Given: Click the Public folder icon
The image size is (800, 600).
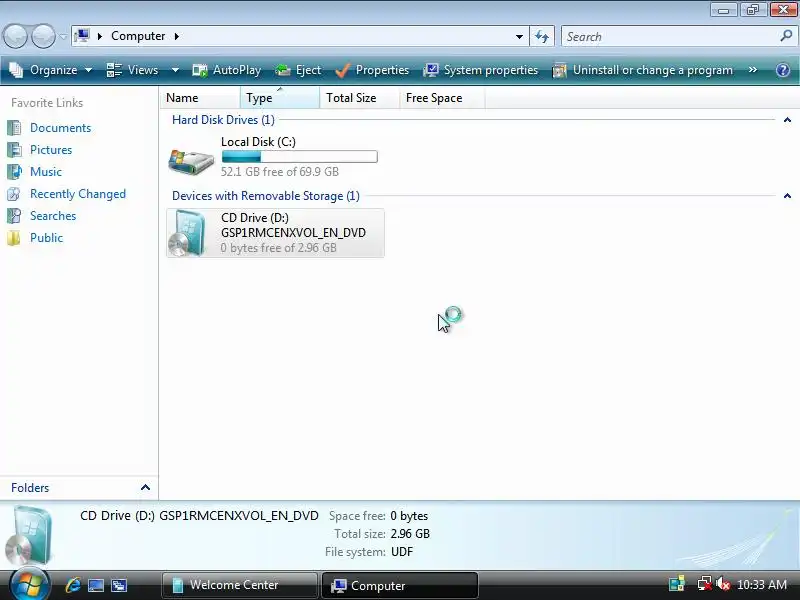Looking at the screenshot, I should [x=14, y=238].
